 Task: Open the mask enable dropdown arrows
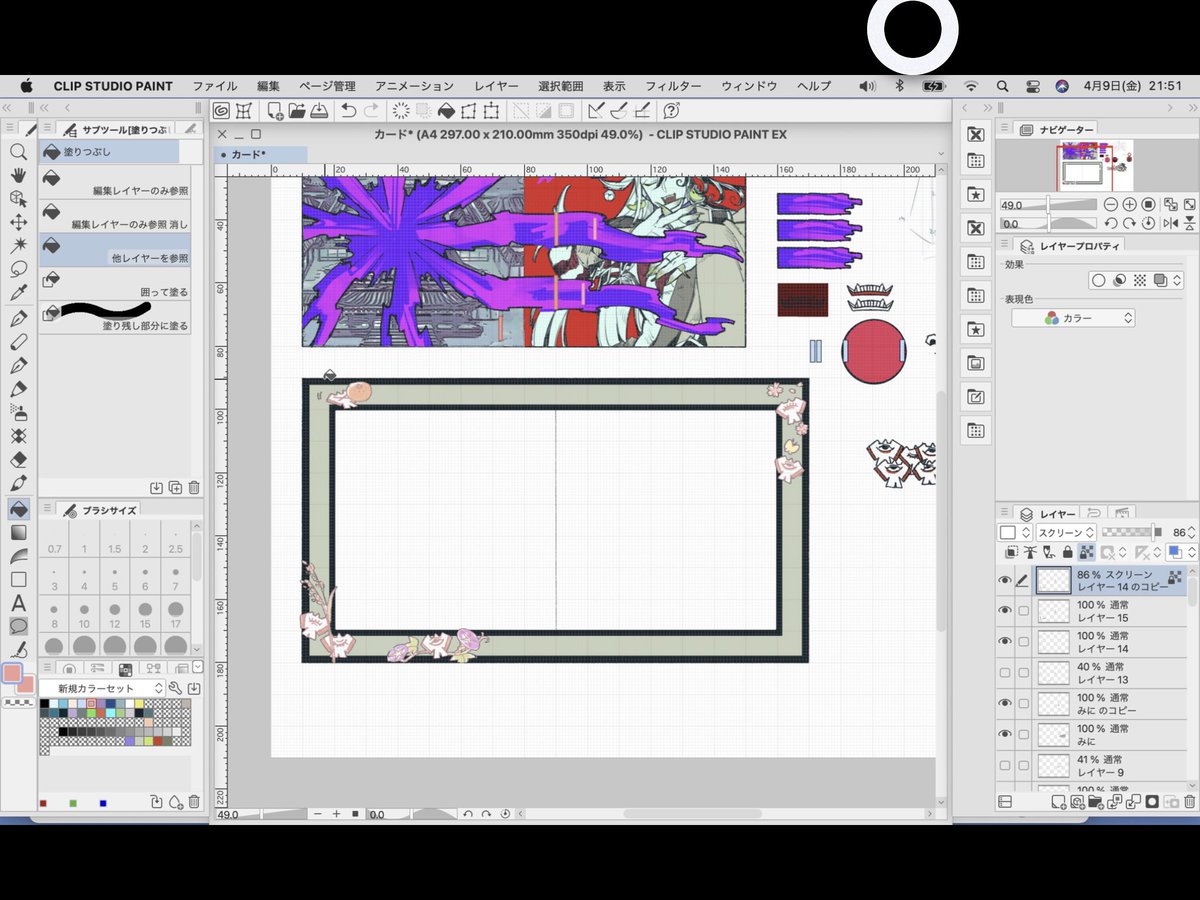coord(1124,552)
